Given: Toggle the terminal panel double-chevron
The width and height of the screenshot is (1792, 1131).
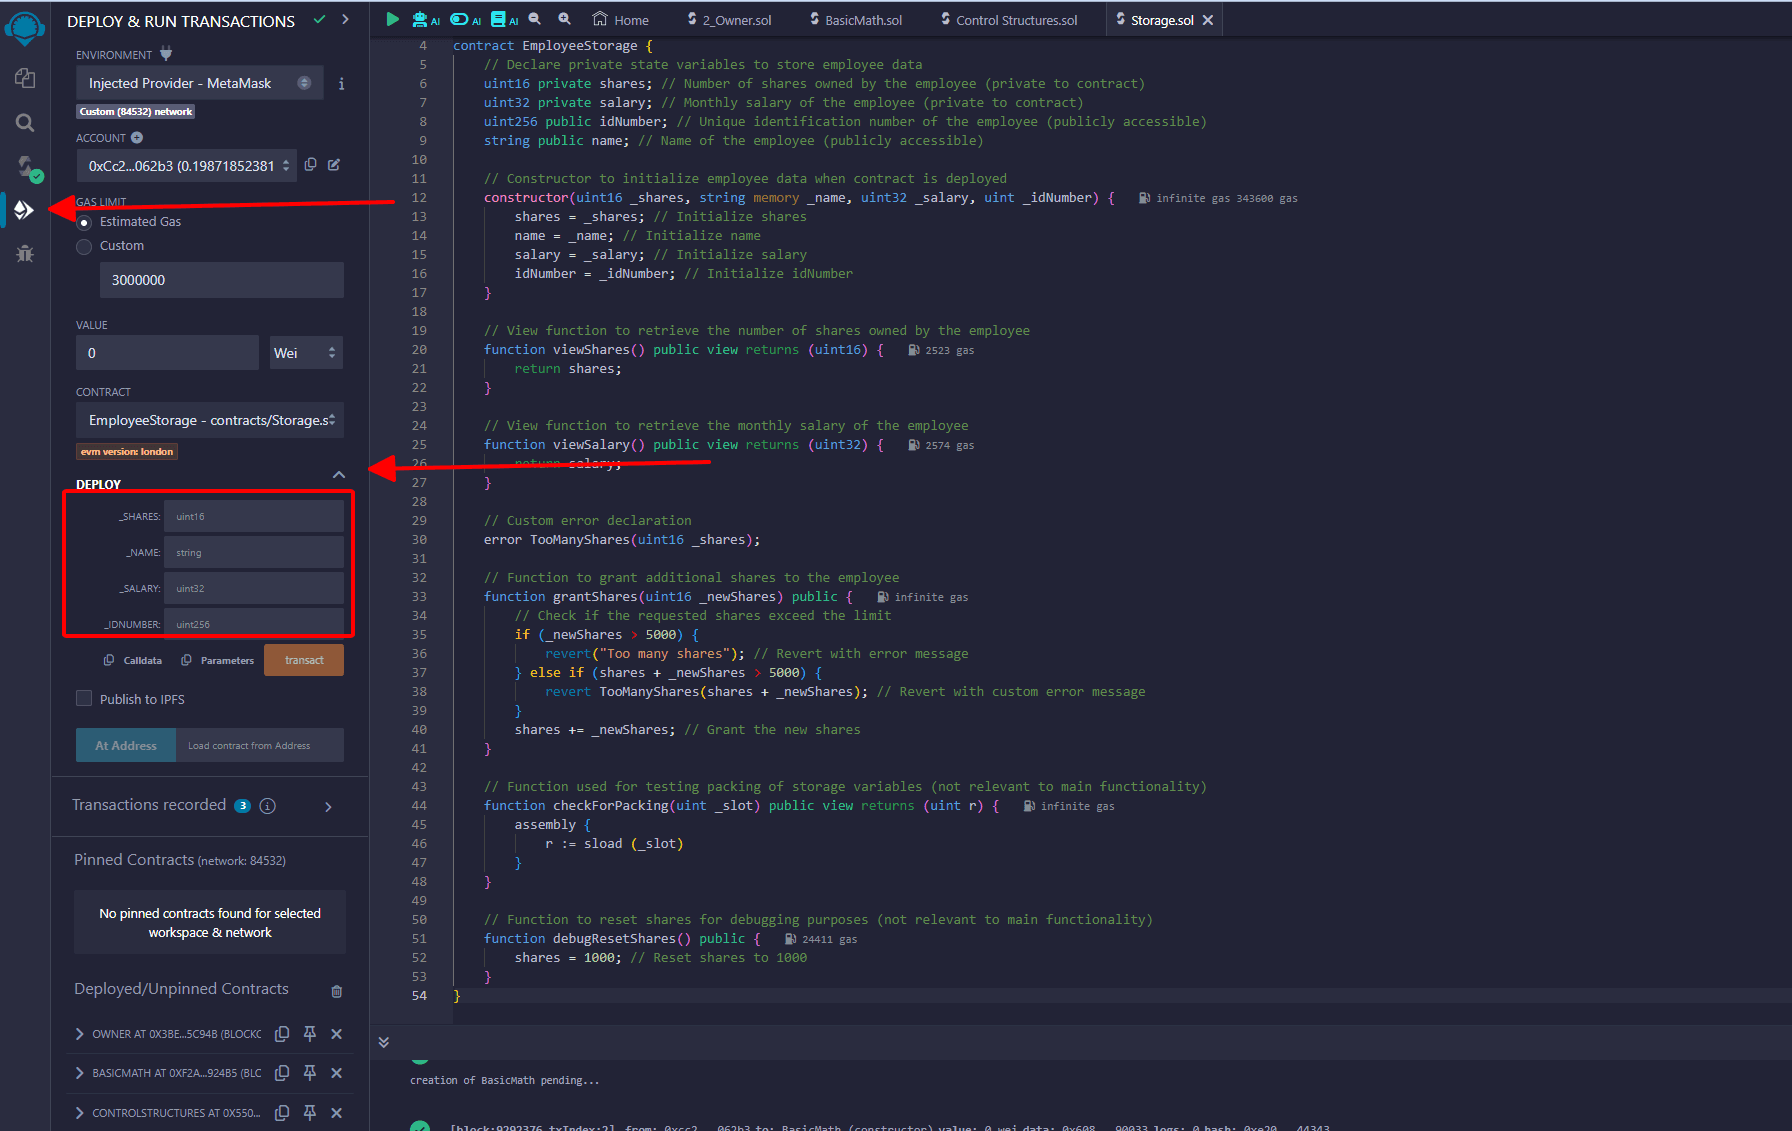Looking at the screenshot, I should (x=384, y=1042).
